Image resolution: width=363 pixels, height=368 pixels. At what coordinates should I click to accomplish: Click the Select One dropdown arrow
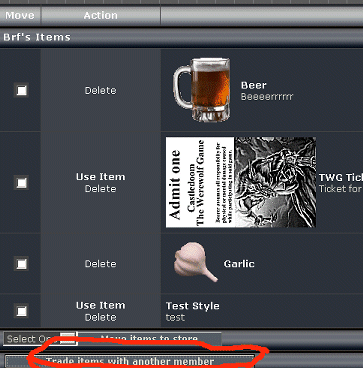tap(68, 339)
